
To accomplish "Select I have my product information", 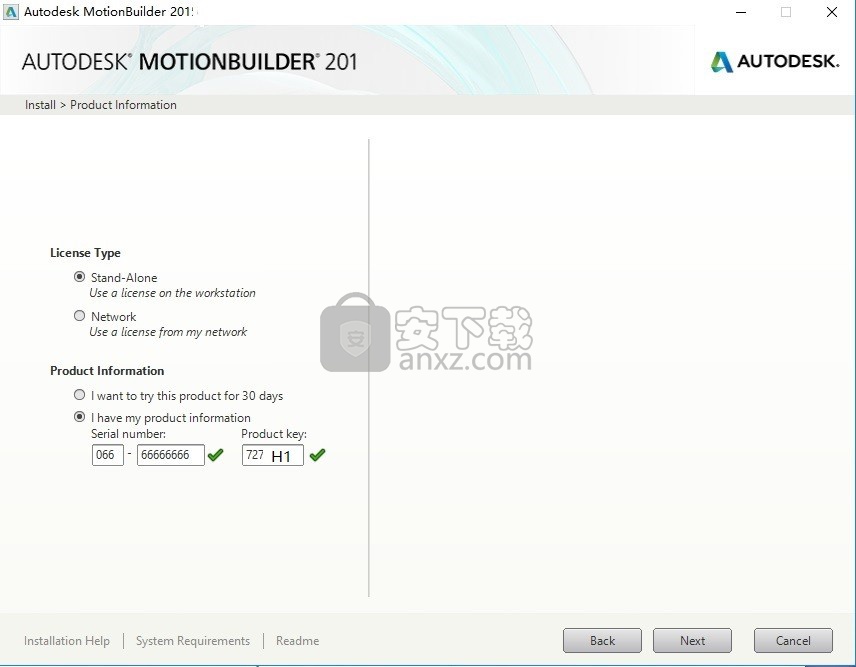I will click(80, 417).
